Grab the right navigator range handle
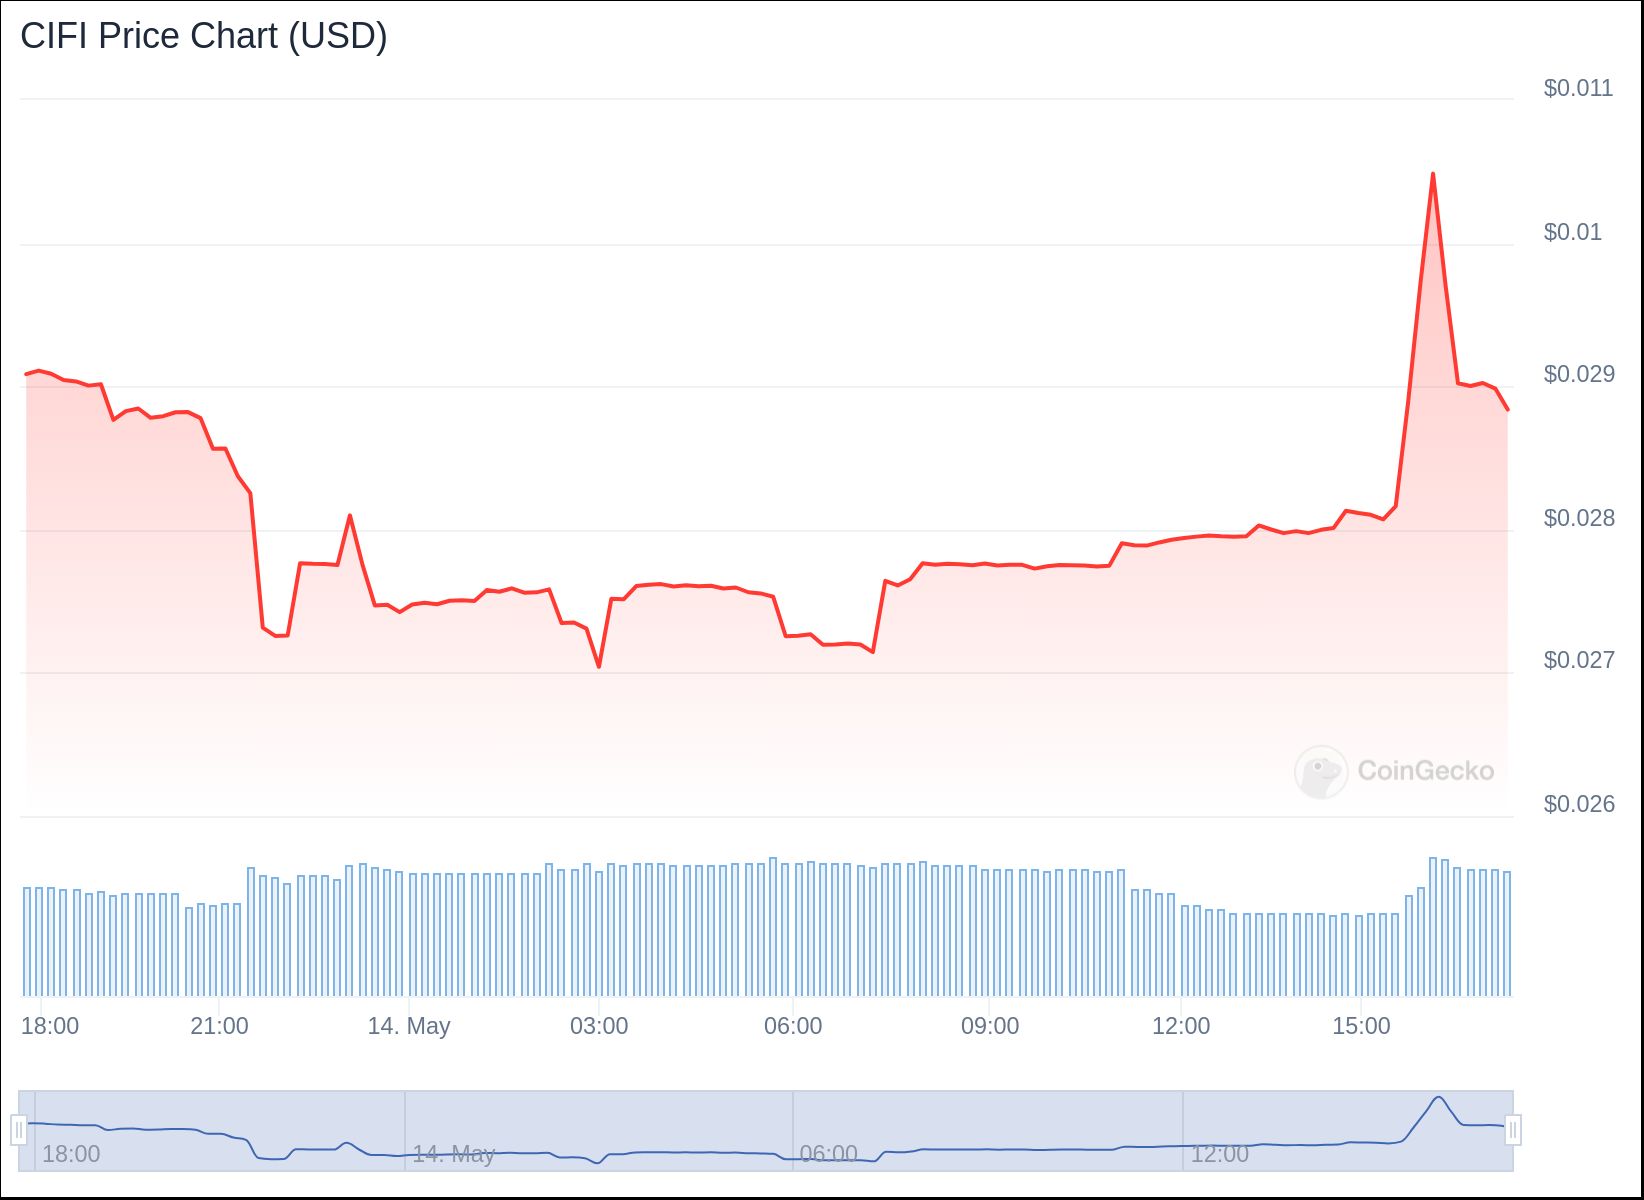This screenshot has width=1644, height=1200. pos(1513,1131)
